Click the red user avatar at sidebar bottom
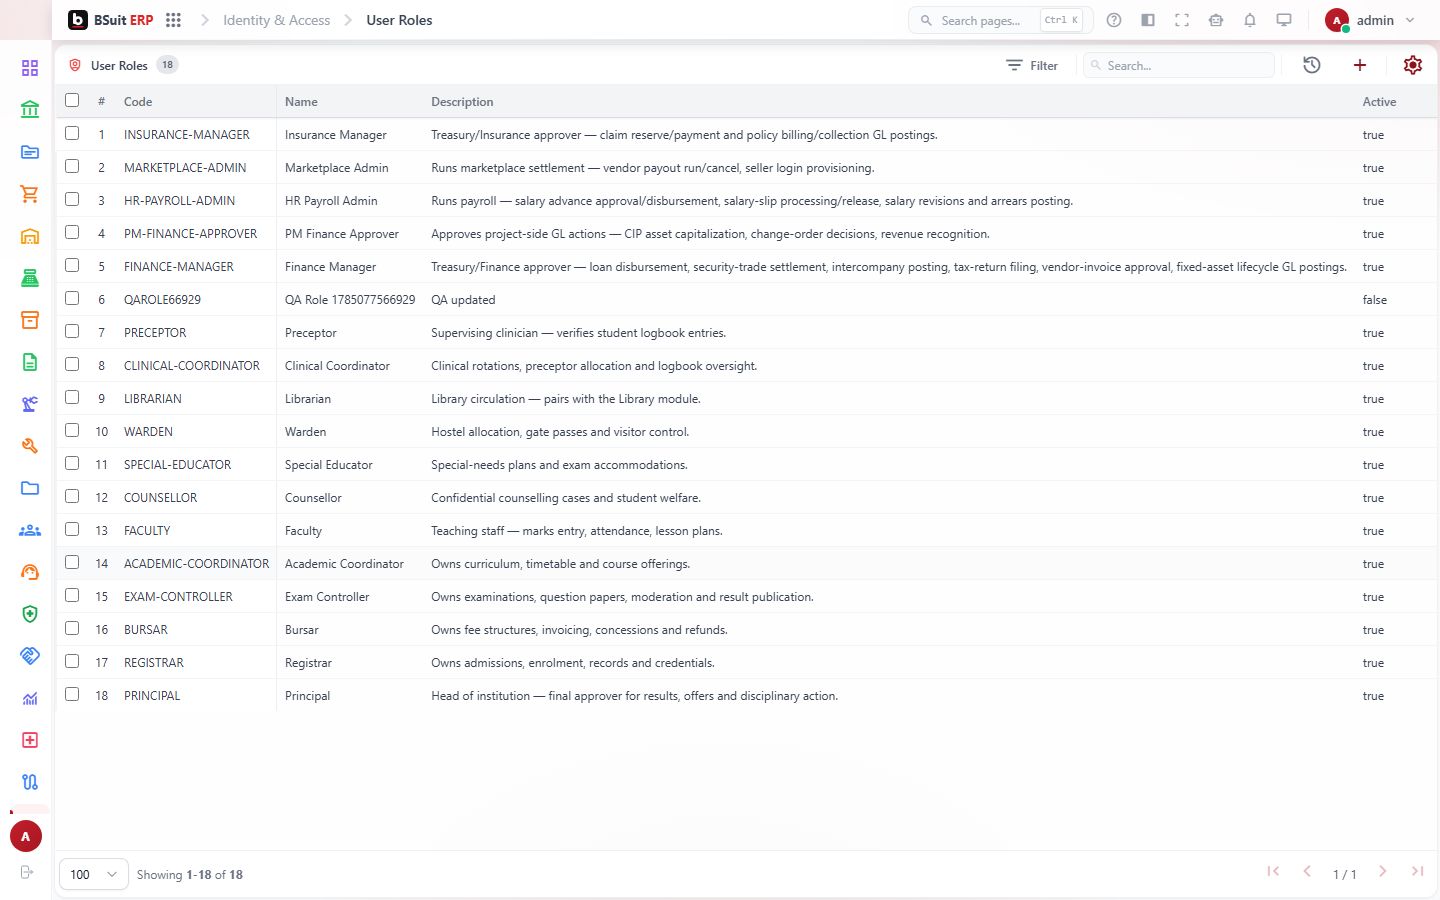This screenshot has height=900, width=1440. tap(26, 836)
